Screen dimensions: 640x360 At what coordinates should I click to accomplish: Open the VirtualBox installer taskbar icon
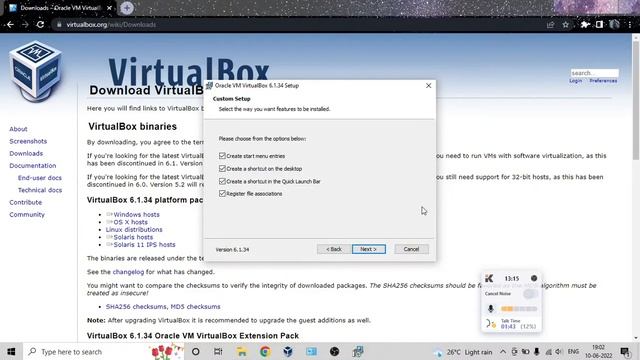coord(358,351)
